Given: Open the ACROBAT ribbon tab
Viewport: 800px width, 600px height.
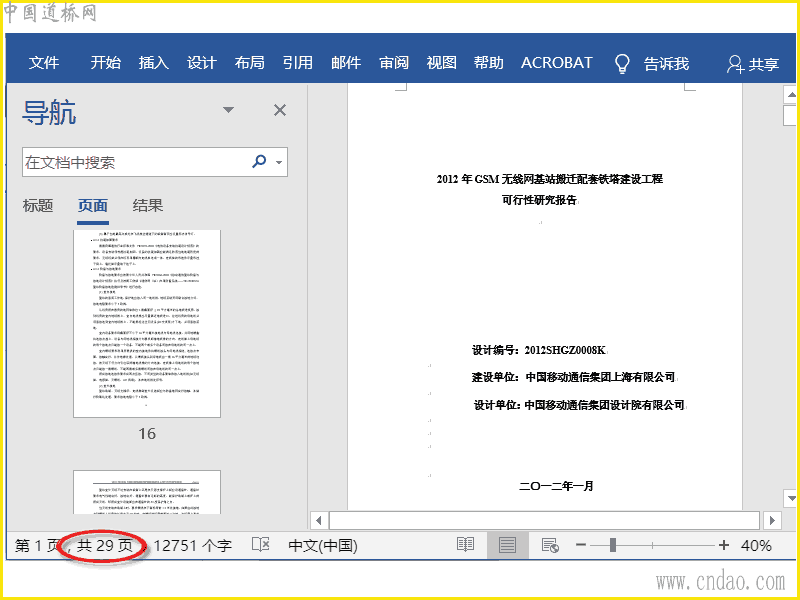Looking at the screenshot, I should 556,63.
